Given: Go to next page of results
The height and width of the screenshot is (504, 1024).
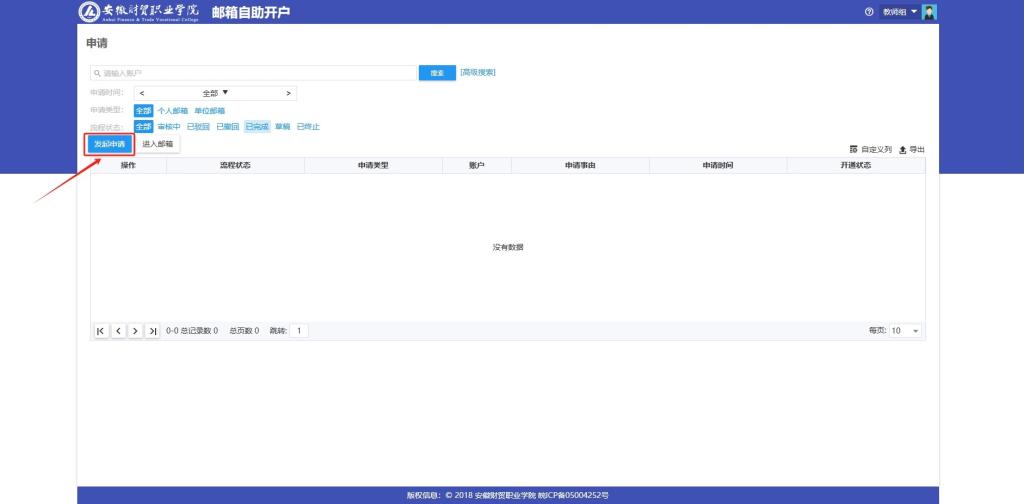Looking at the screenshot, I should (x=135, y=330).
